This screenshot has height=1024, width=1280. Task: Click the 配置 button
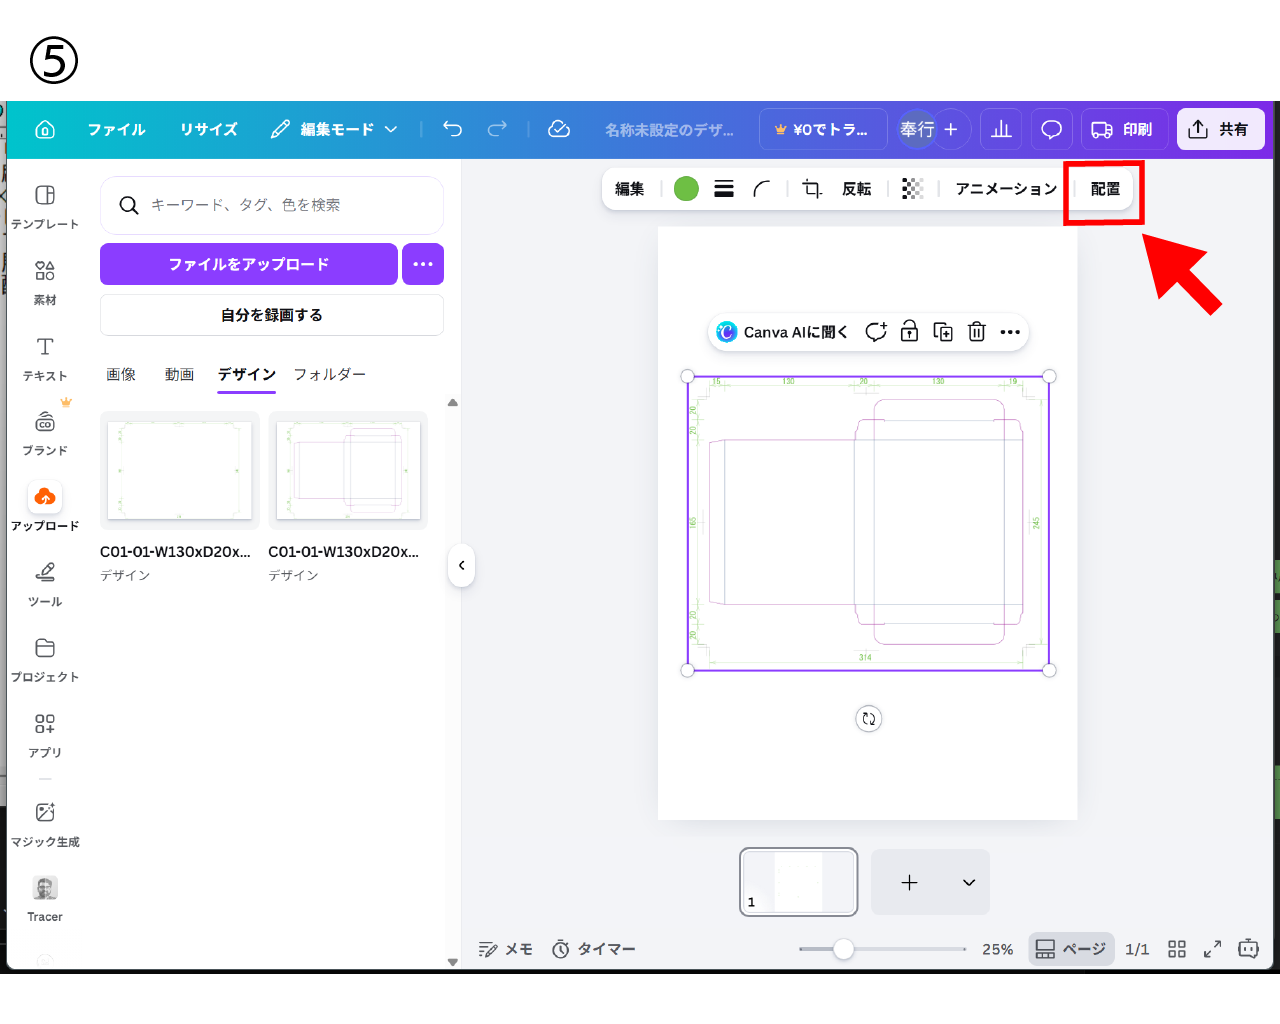coord(1105,189)
